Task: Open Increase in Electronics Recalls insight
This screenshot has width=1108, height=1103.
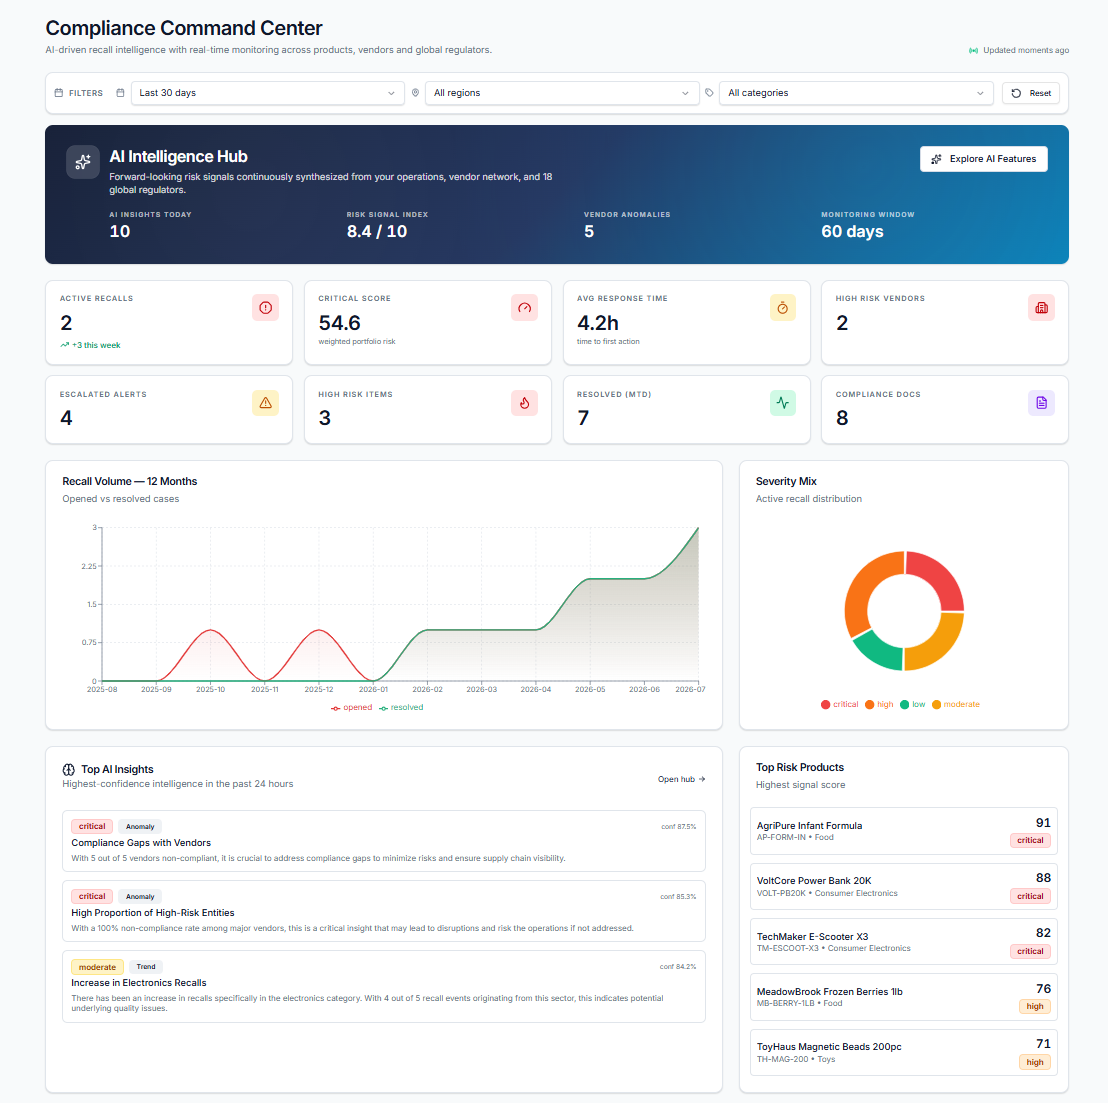Action: point(384,986)
